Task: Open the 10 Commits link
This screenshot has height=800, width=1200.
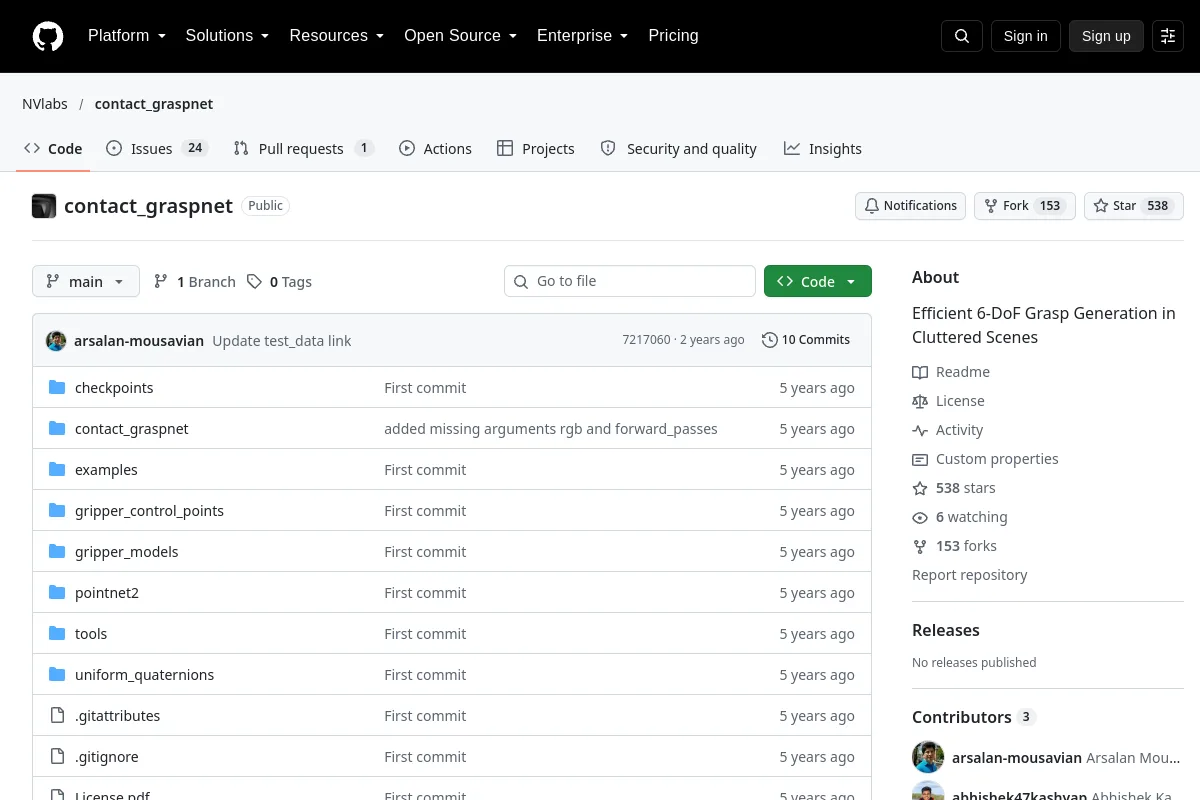Action: pos(806,340)
